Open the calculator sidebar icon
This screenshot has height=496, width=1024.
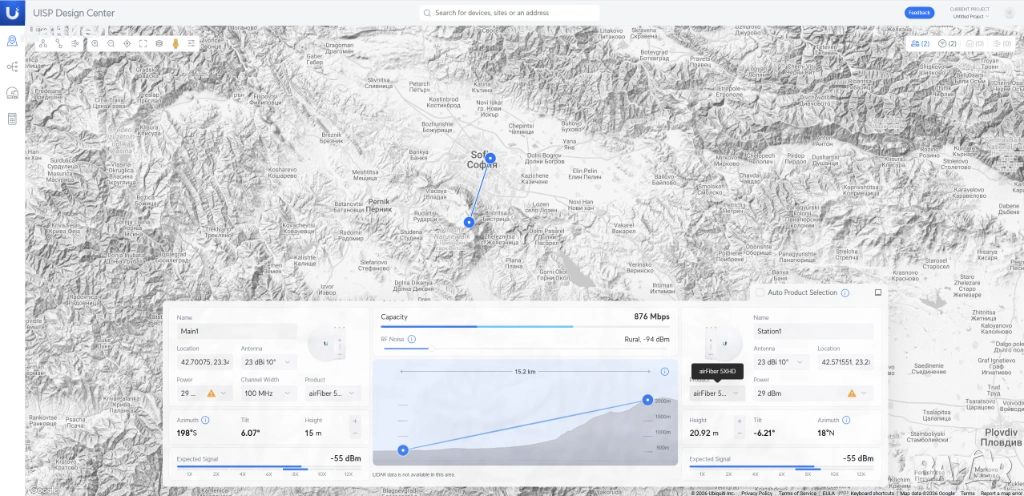[x=12, y=119]
